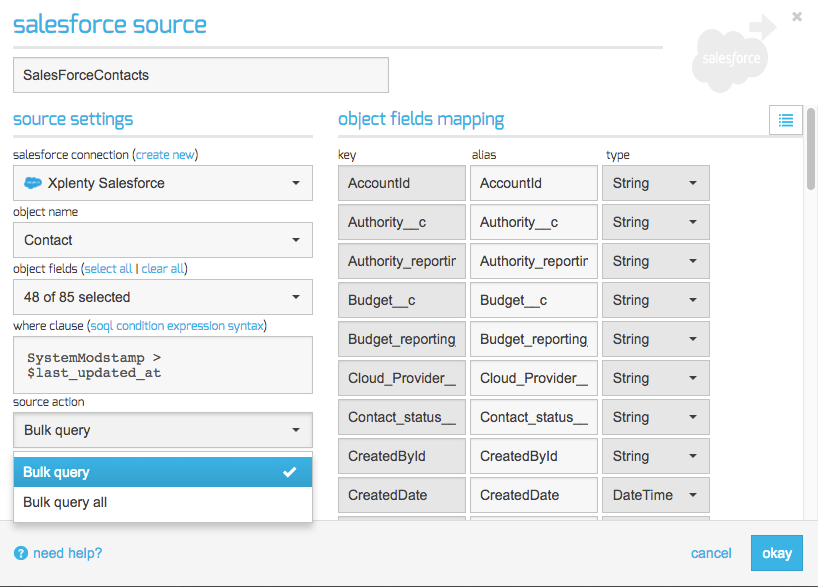
Task: Close the dialog with the X icon
Action: point(797,16)
